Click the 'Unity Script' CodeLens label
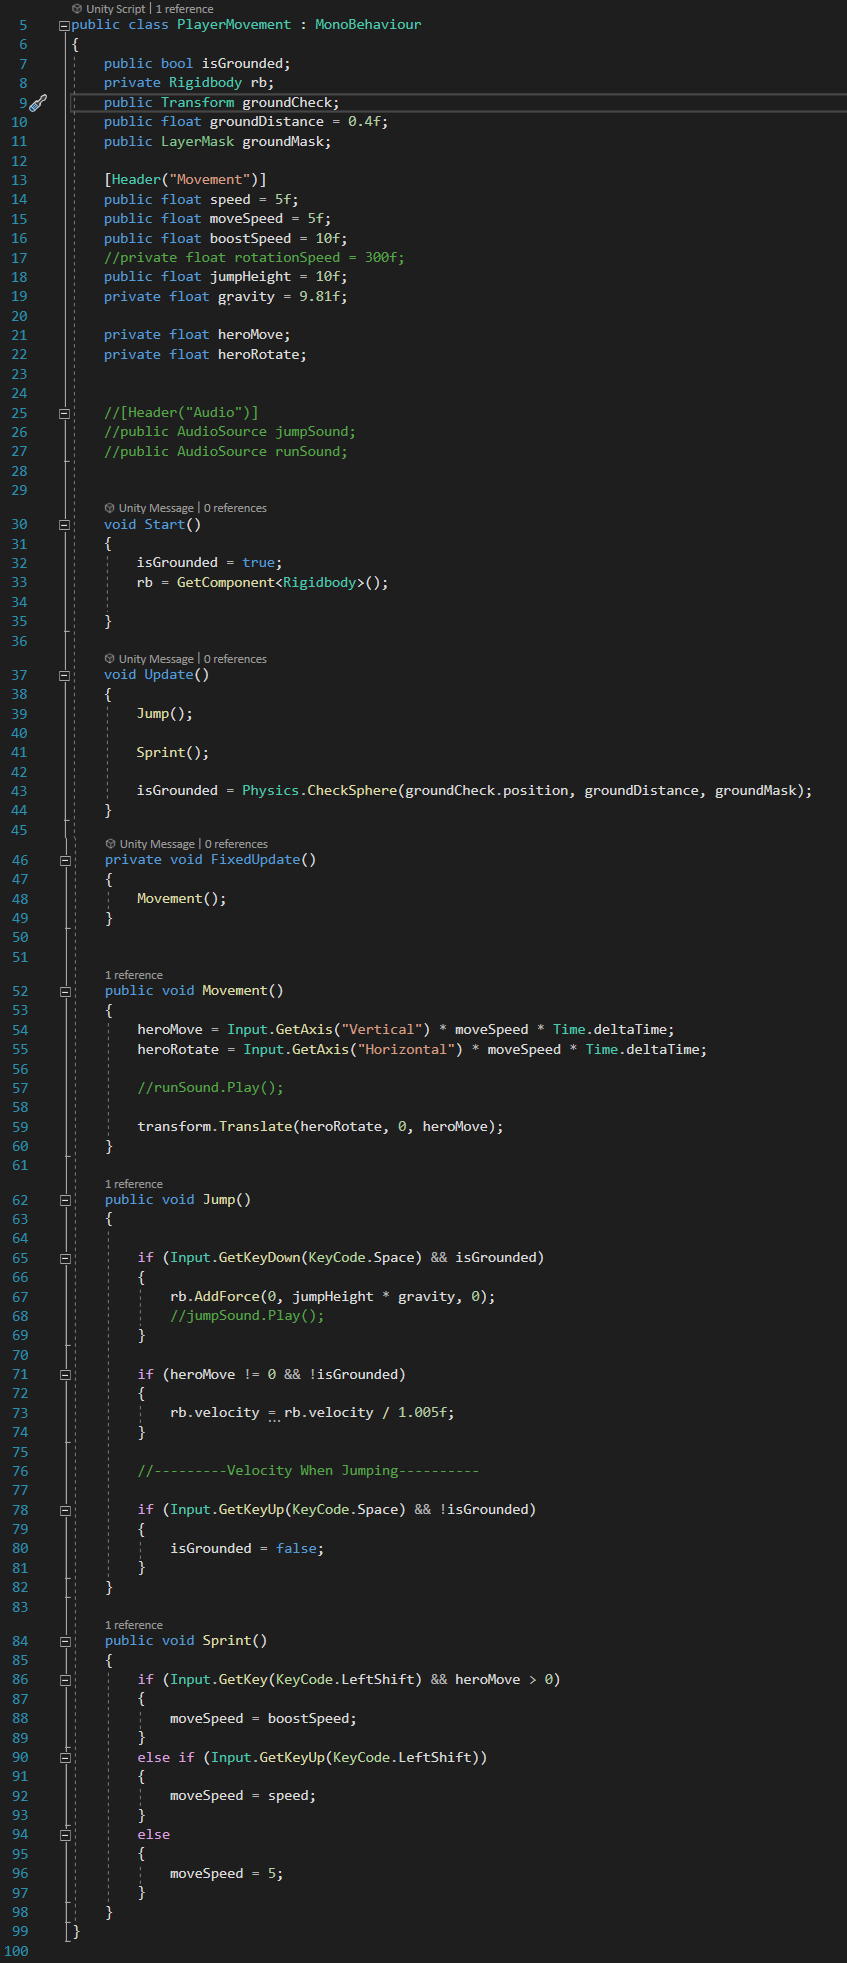The width and height of the screenshot is (847, 1963). click(x=115, y=9)
